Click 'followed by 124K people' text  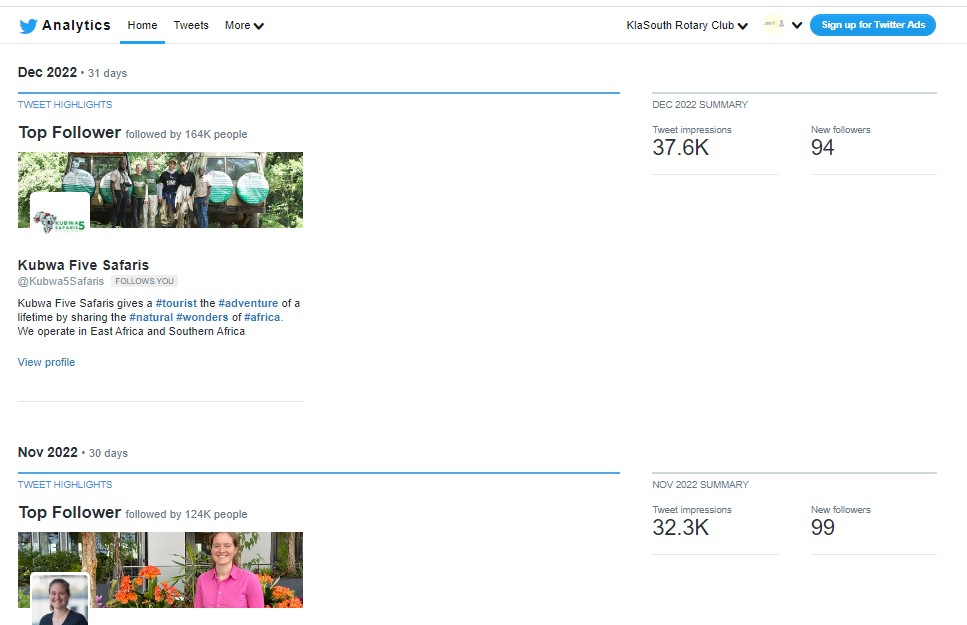click(186, 514)
